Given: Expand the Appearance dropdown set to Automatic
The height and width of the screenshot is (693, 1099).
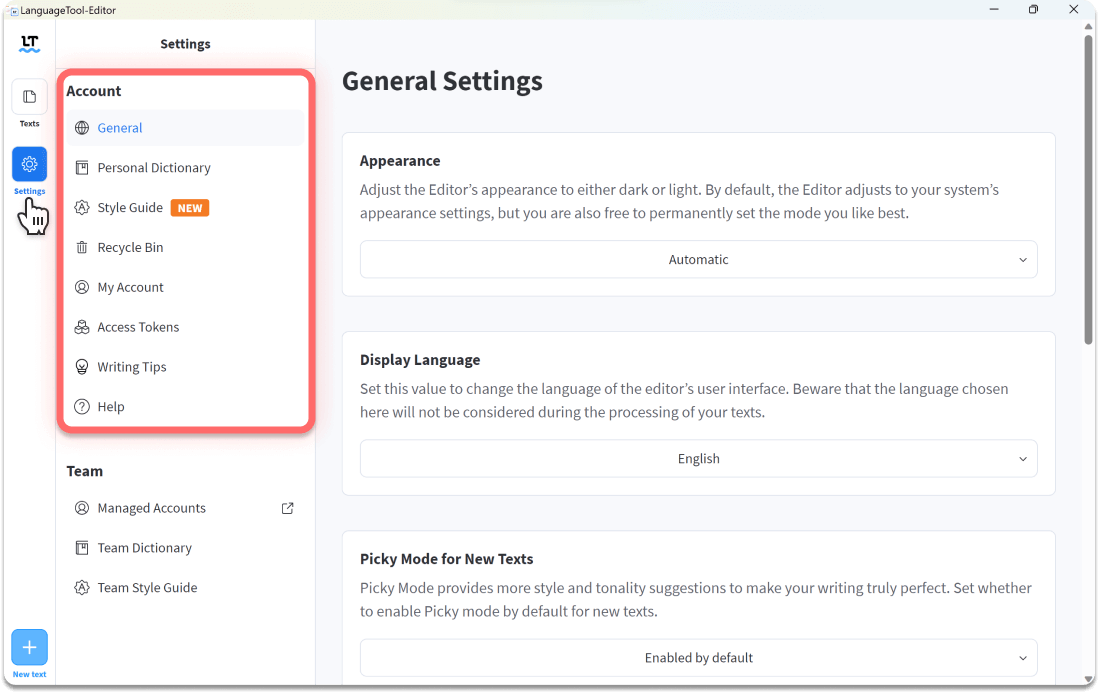Looking at the screenshot, I should click(698, 260).
